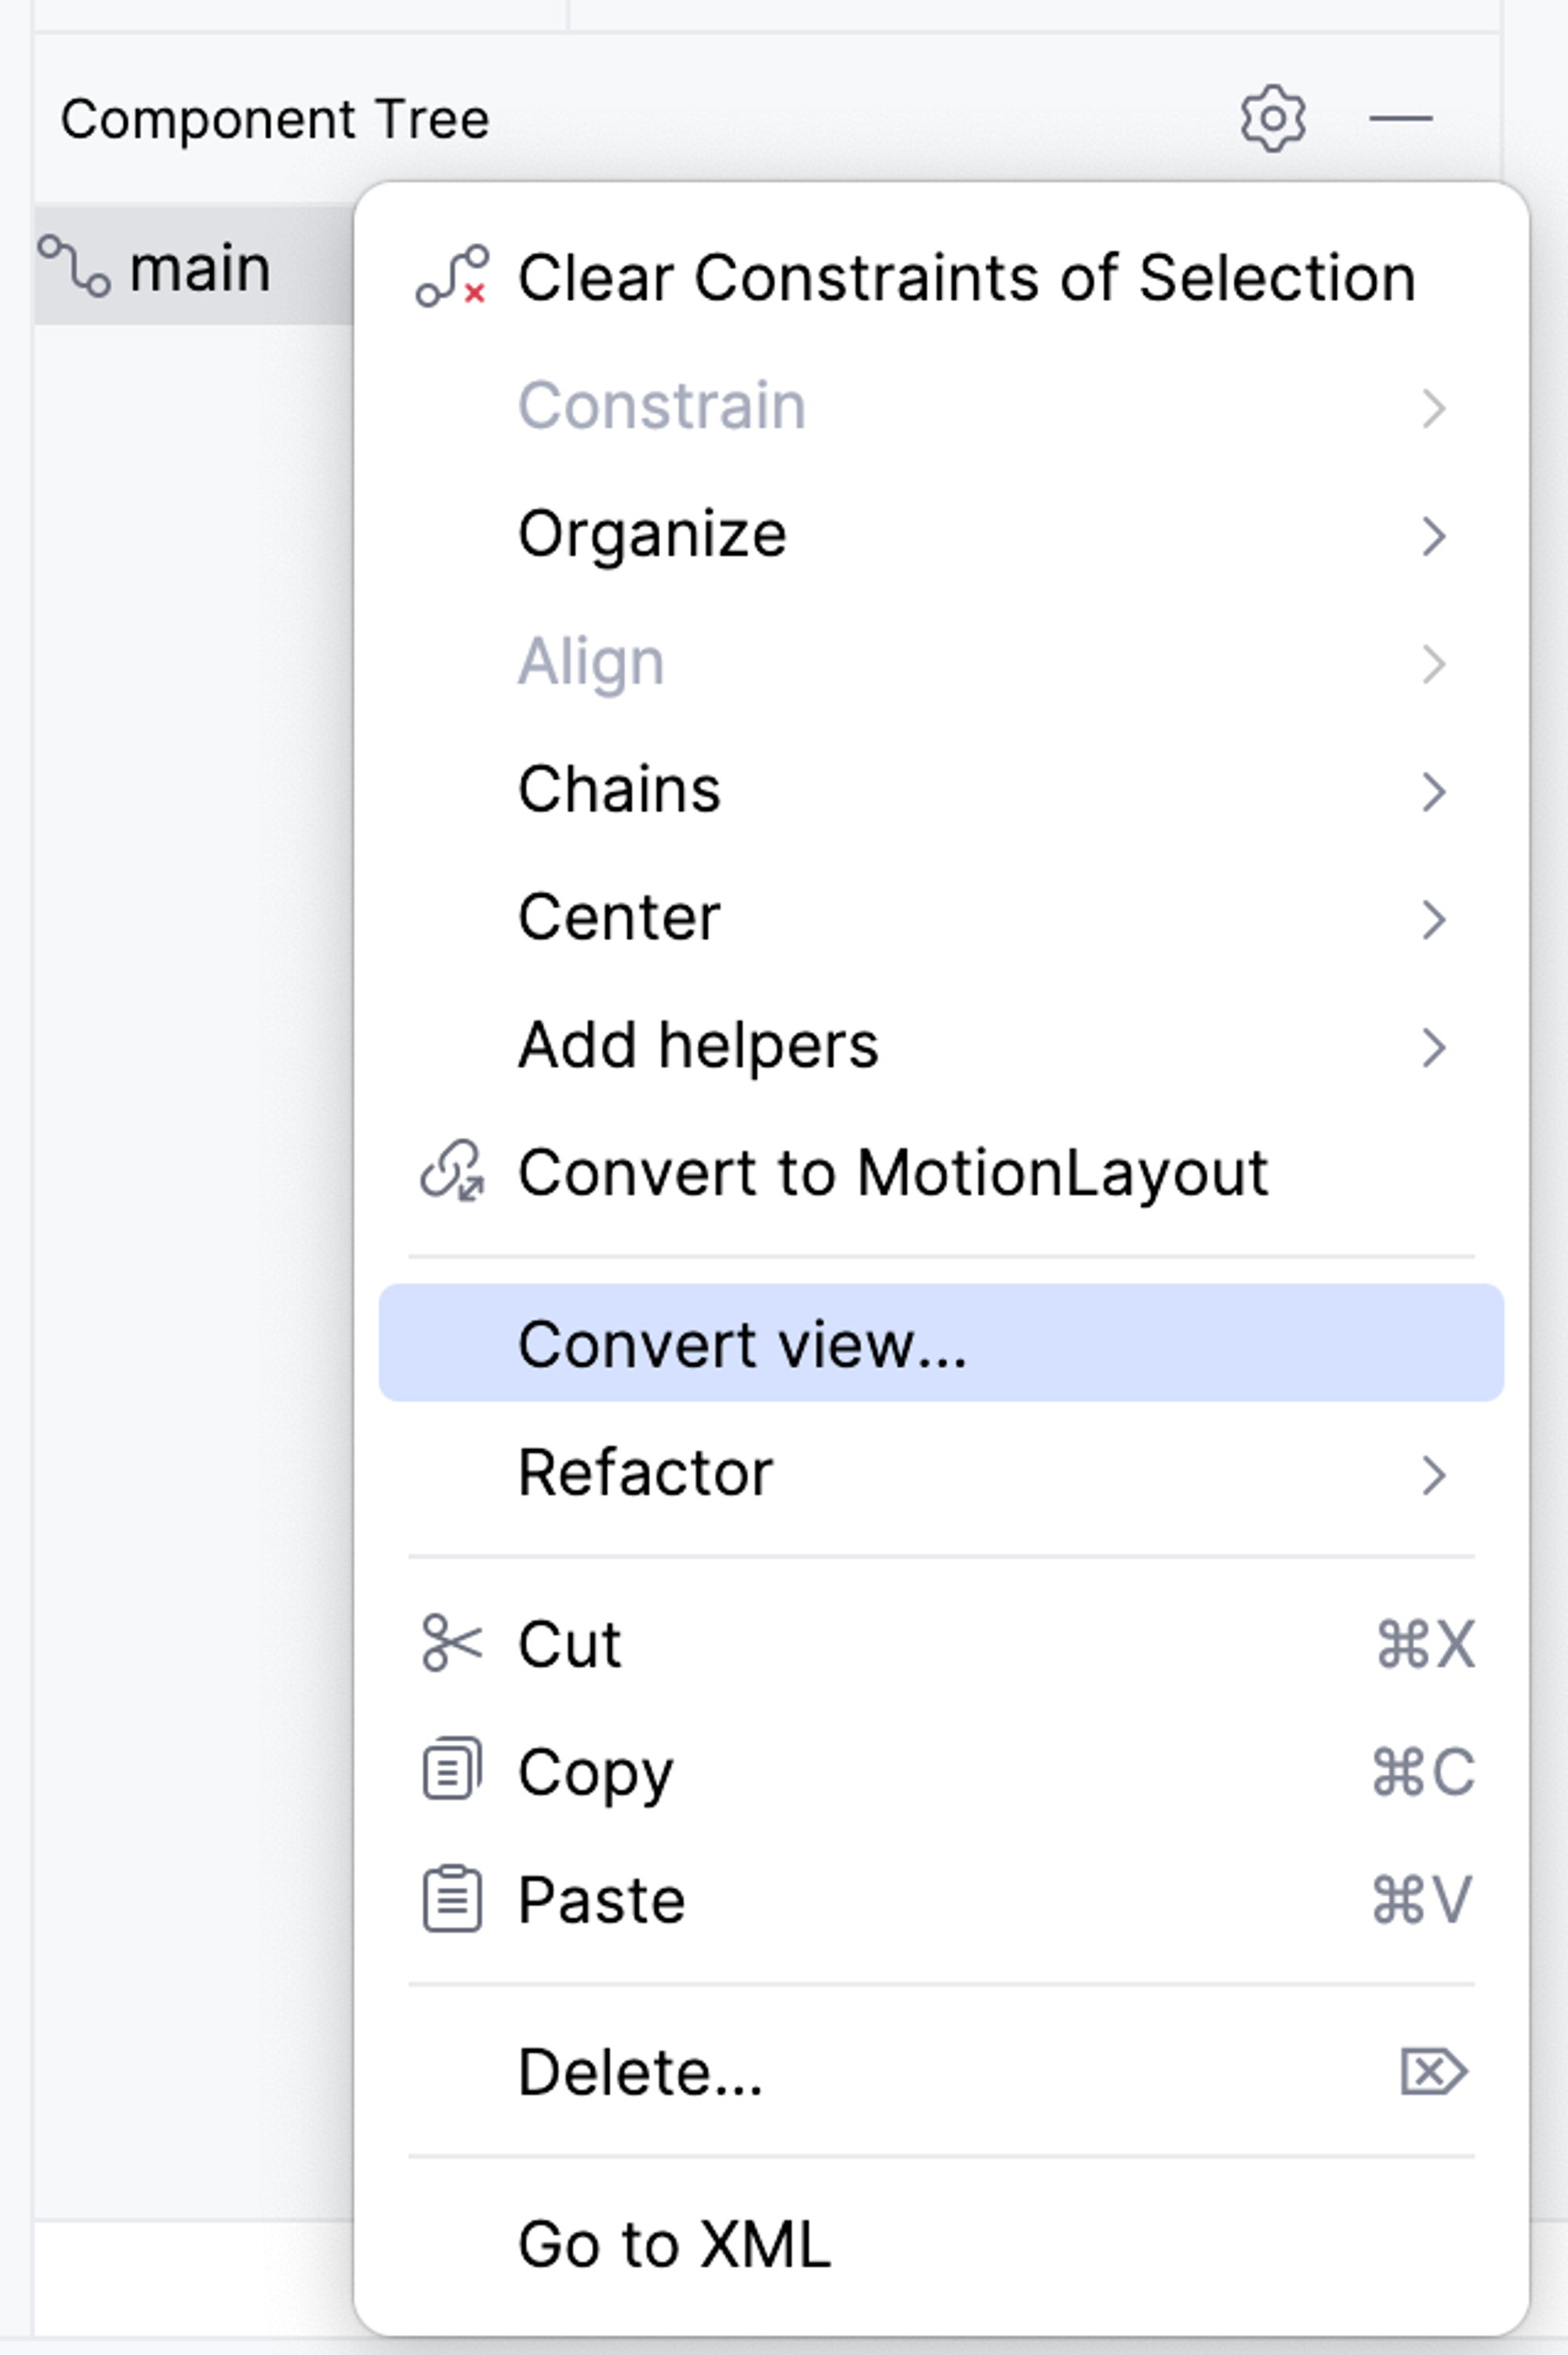Click the ConstraintLayout icon beside main
The height and width of the screenshot is (2355, 1568).
click(x=74, y=266)
